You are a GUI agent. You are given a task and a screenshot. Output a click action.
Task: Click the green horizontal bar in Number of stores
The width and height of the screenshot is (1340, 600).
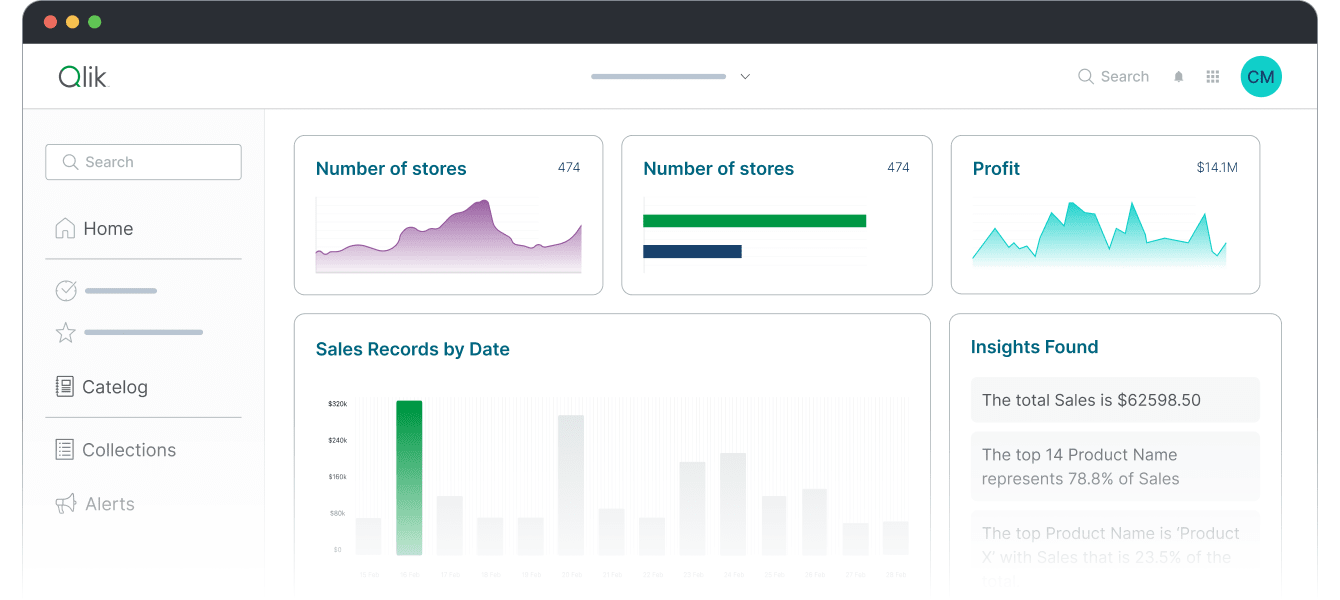(755, 219)
